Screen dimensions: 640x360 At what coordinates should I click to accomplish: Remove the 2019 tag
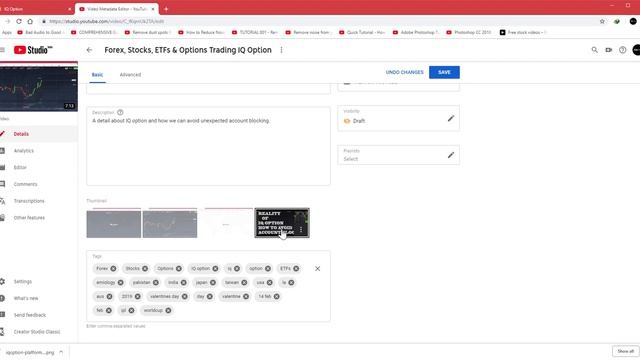138,296
